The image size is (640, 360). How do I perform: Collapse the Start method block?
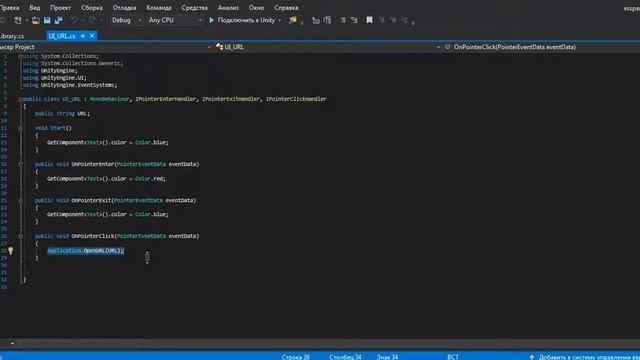click(20, 128)
